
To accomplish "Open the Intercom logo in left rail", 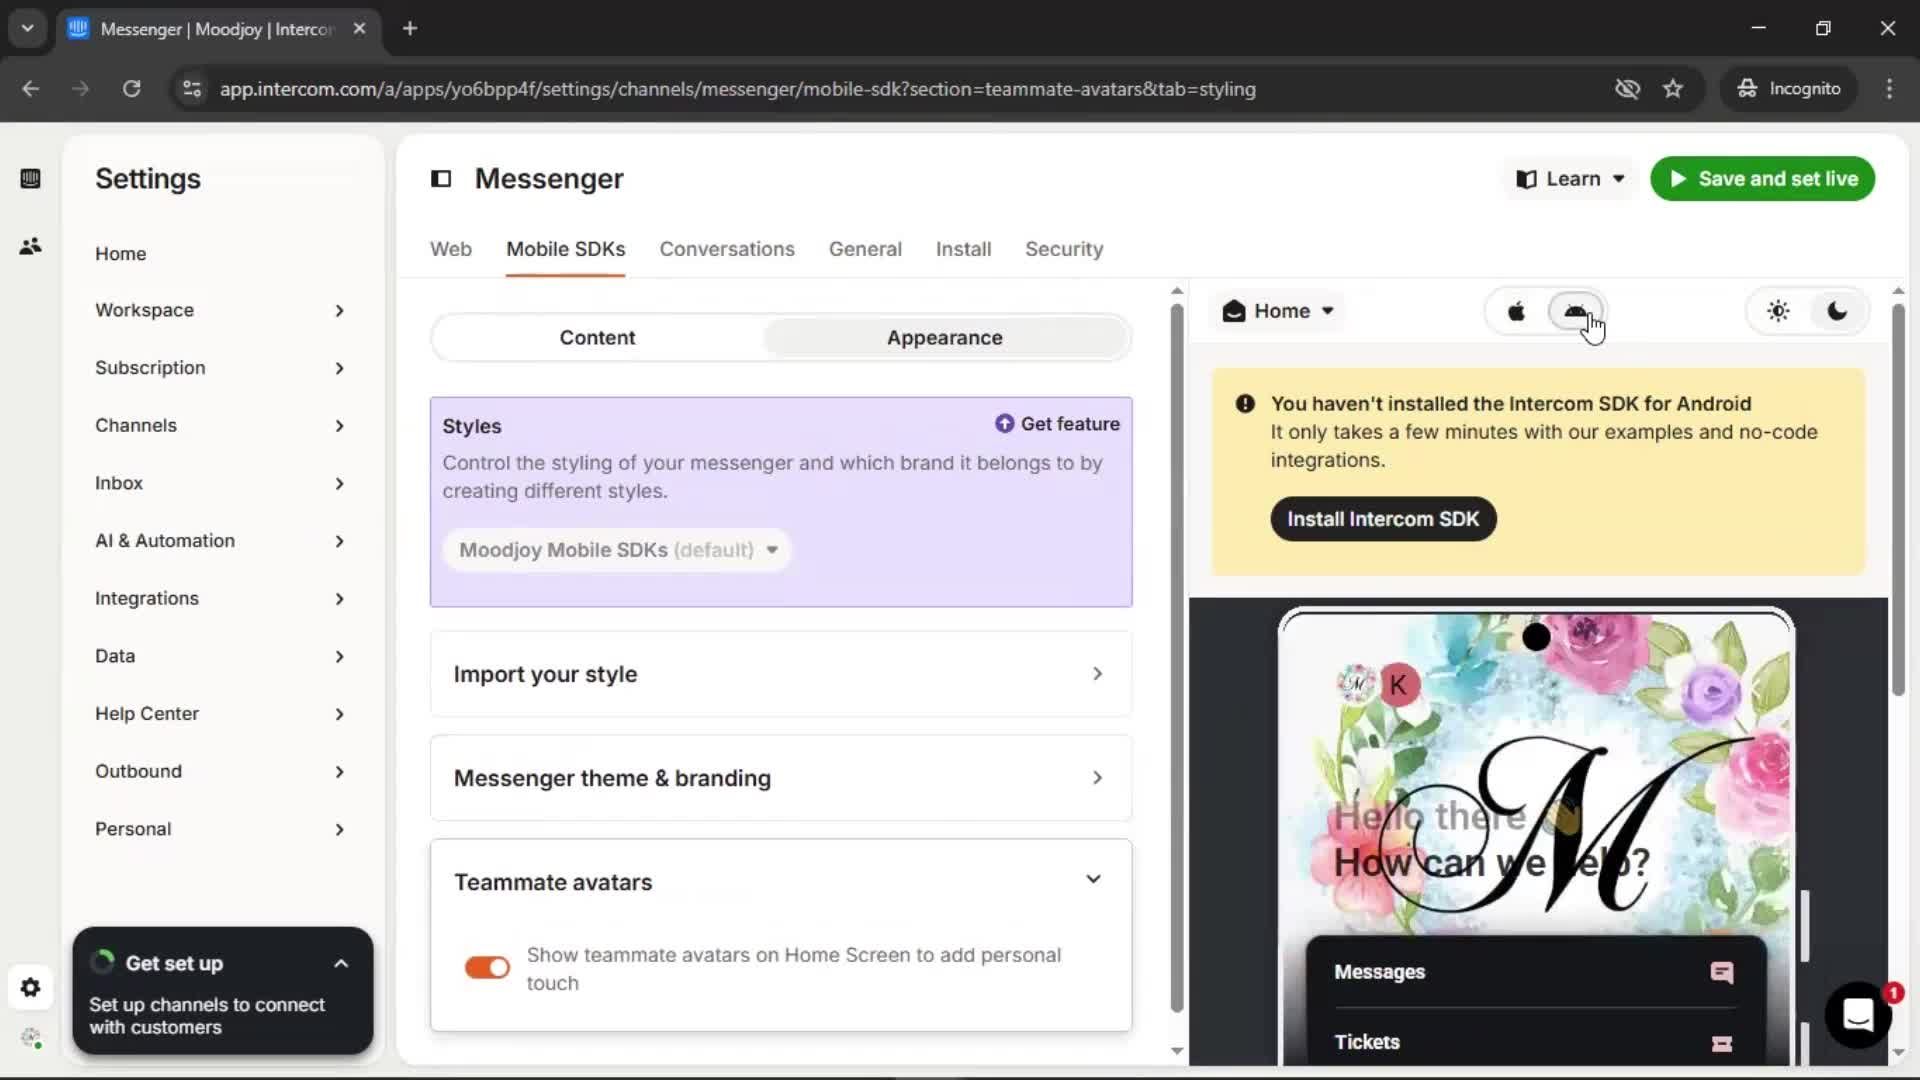I will [x=30, y=179].
